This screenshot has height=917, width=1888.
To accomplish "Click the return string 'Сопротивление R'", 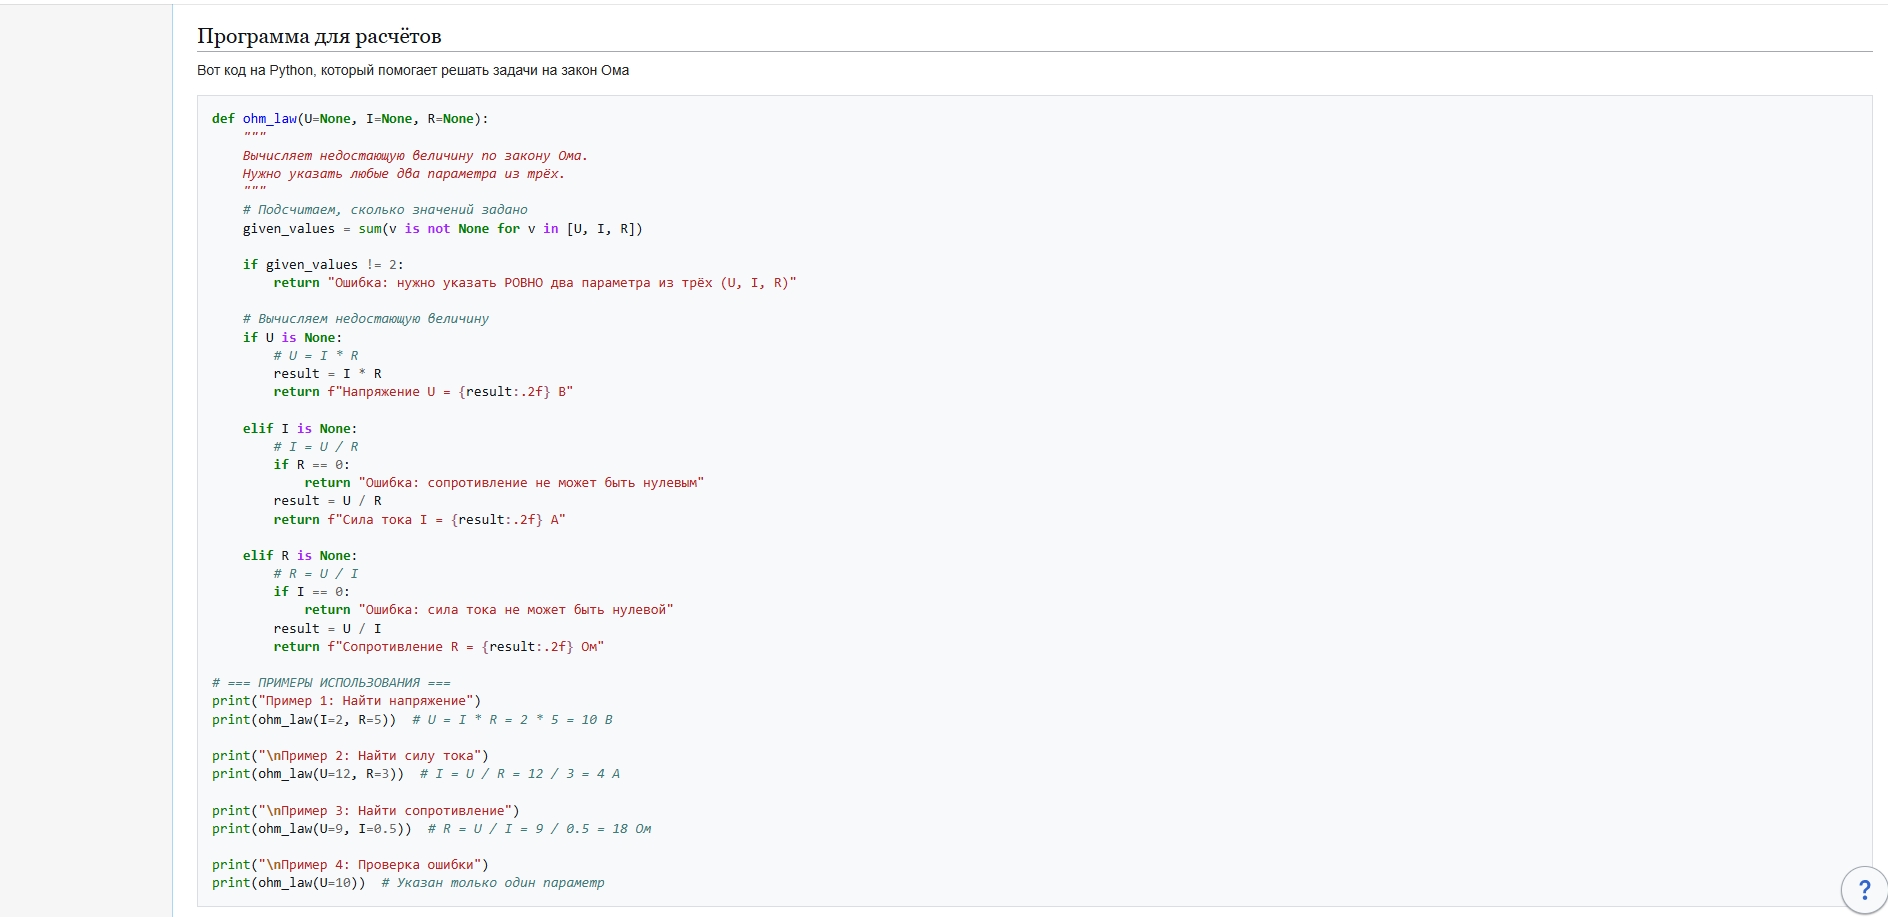I will point(465,647).
